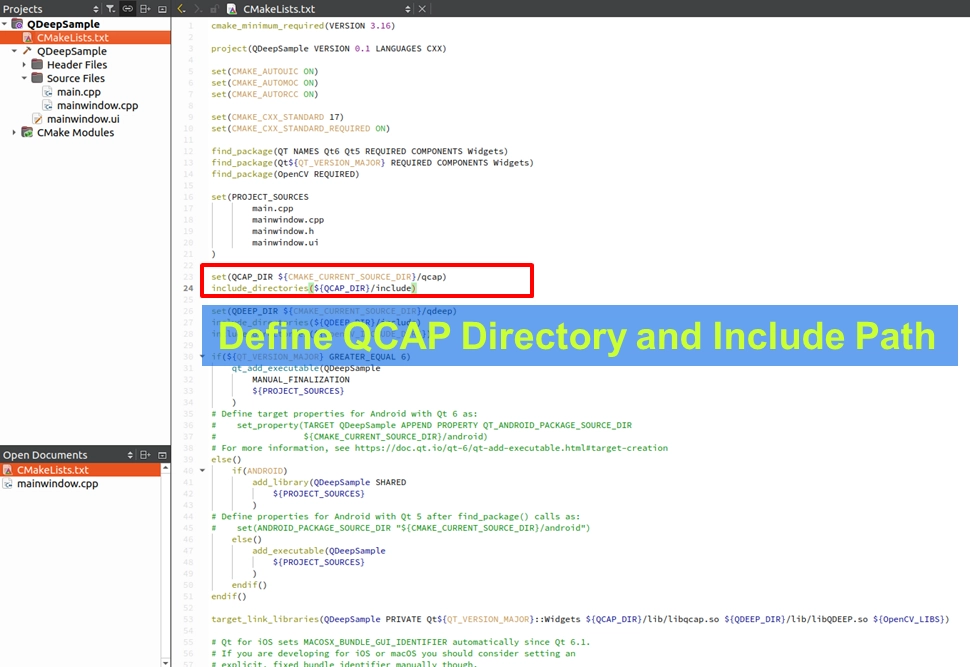
Task: Place cursor on project(QDeepSample VERSION line
Action: (x=328, y=49)
